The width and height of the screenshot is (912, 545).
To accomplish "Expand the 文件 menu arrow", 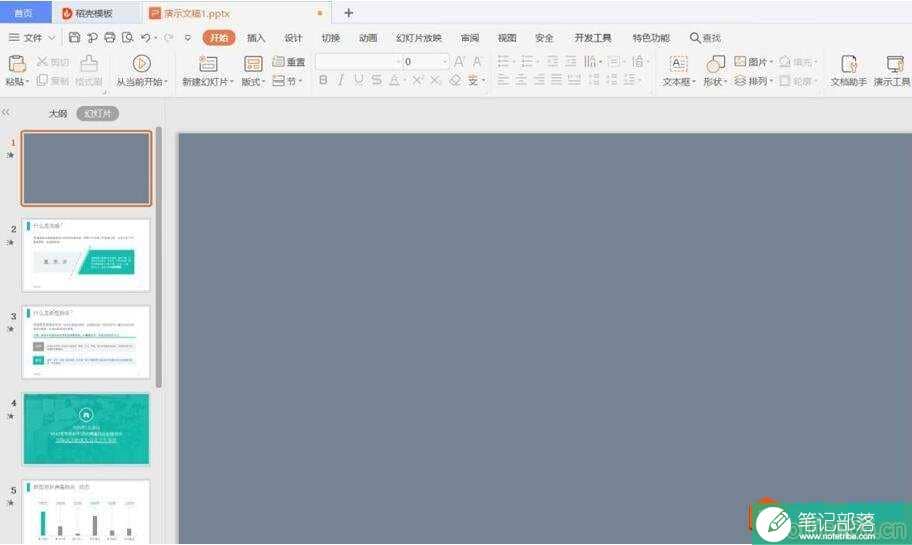I will point(51,38).
